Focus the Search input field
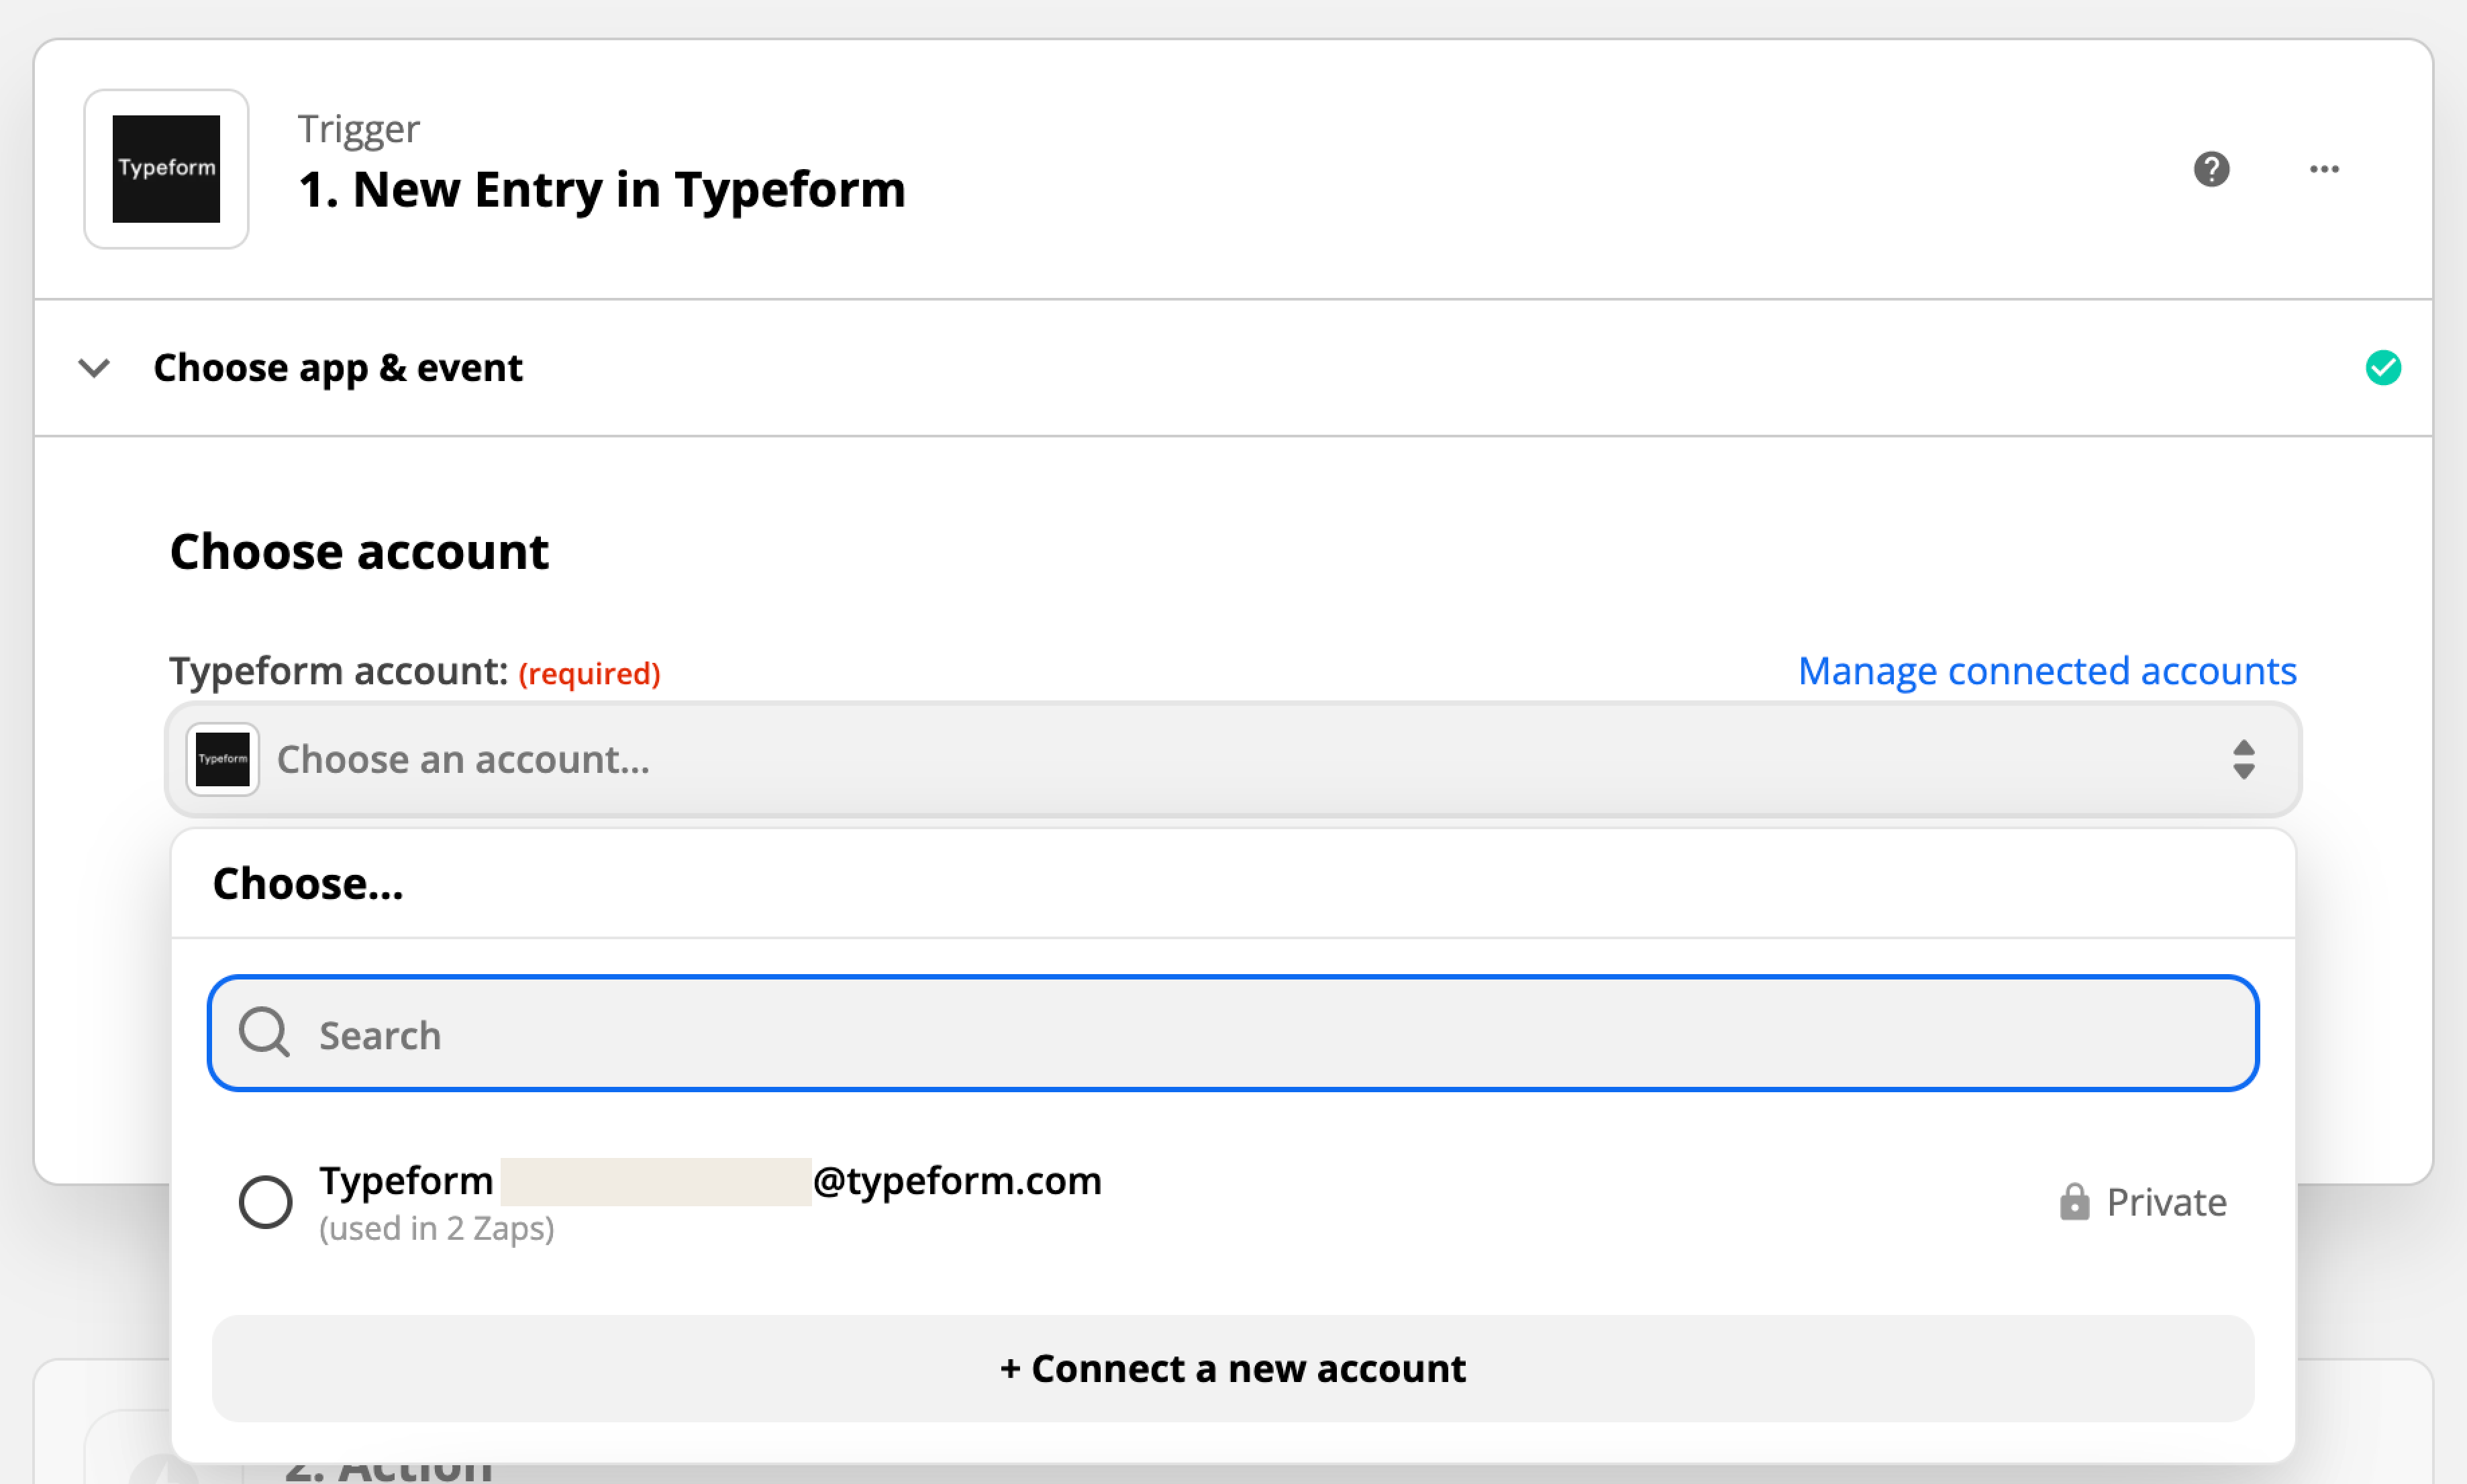Screen dimensions: 2467x1484 1233,1033
